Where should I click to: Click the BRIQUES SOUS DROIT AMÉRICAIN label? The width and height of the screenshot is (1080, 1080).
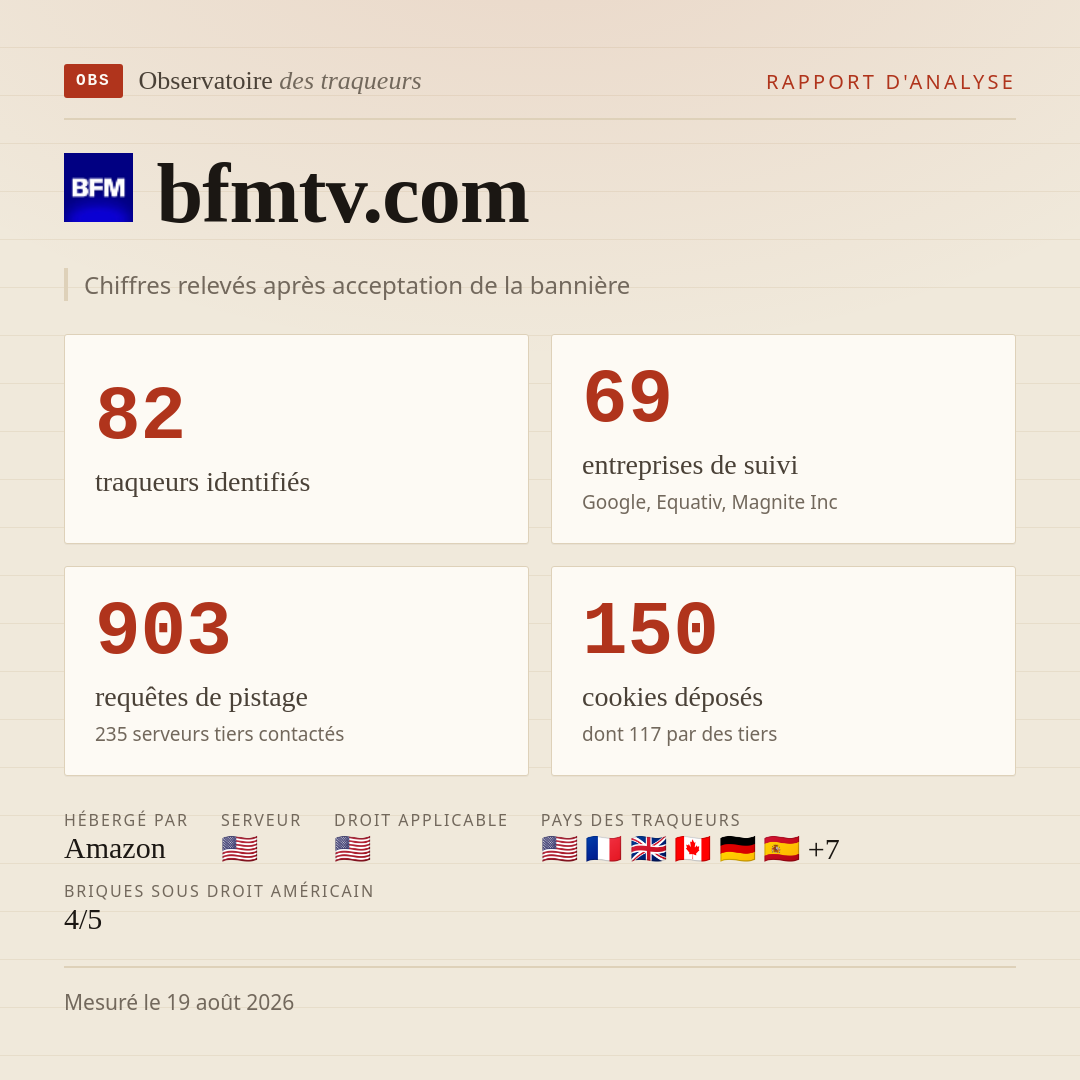coord(219,891)
